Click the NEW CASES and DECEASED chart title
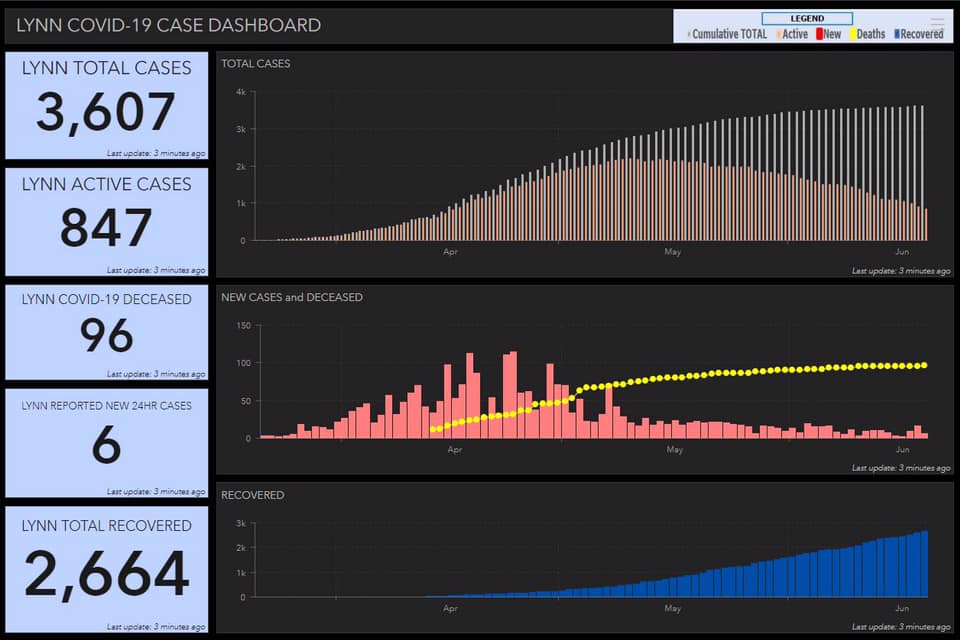Viewport: 960px width, 640px height. pos(292,297)
